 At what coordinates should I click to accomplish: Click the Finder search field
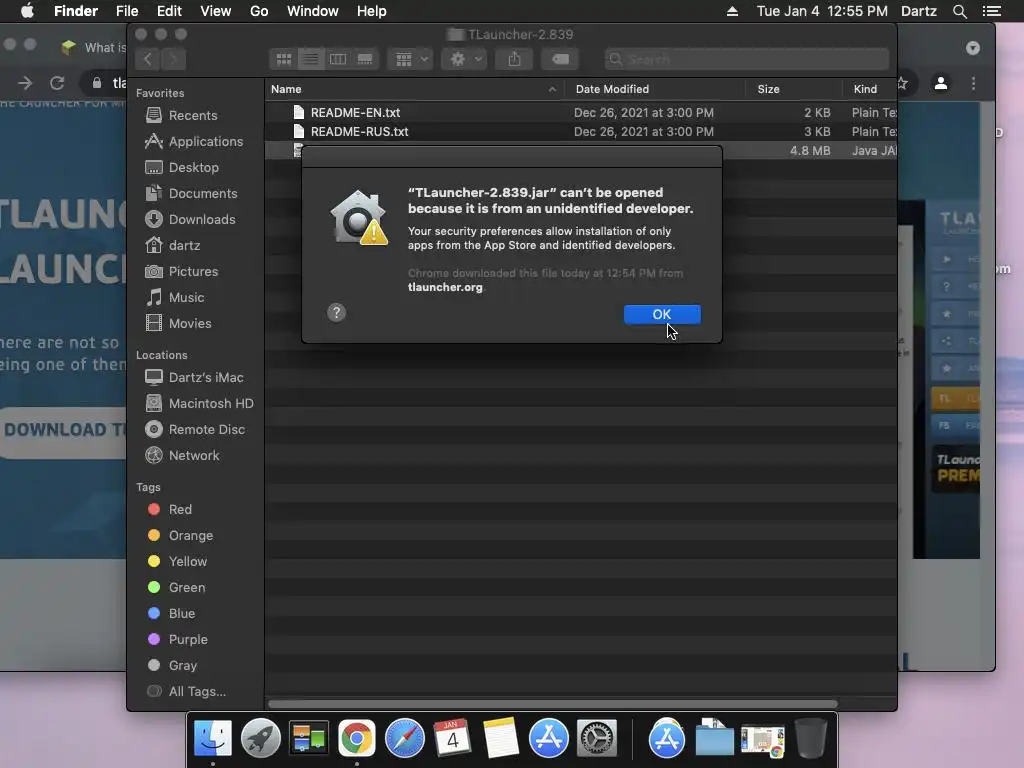tap(747, 59)
